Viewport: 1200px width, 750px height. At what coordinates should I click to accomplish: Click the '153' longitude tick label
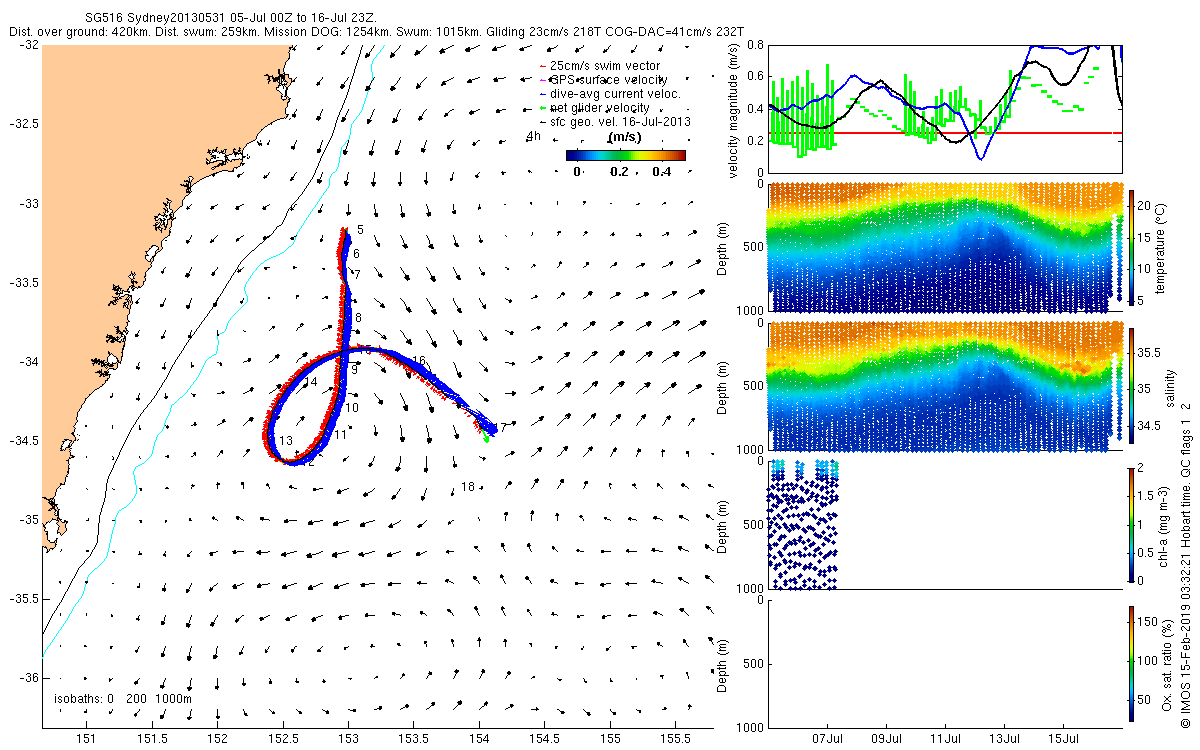coord(348,738)
